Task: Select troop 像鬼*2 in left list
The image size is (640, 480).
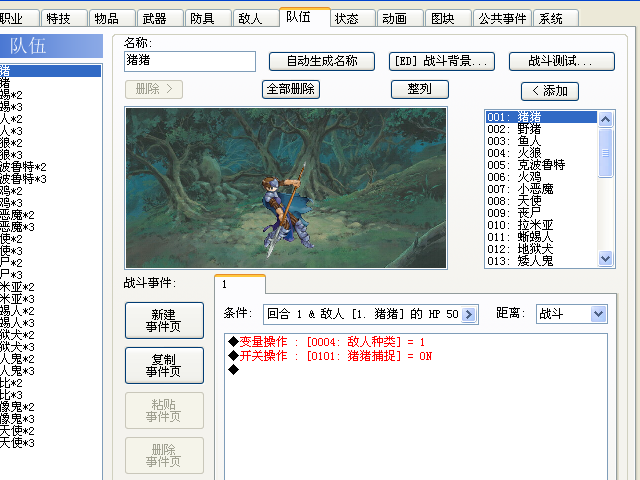Action: (x=50, y=407)
